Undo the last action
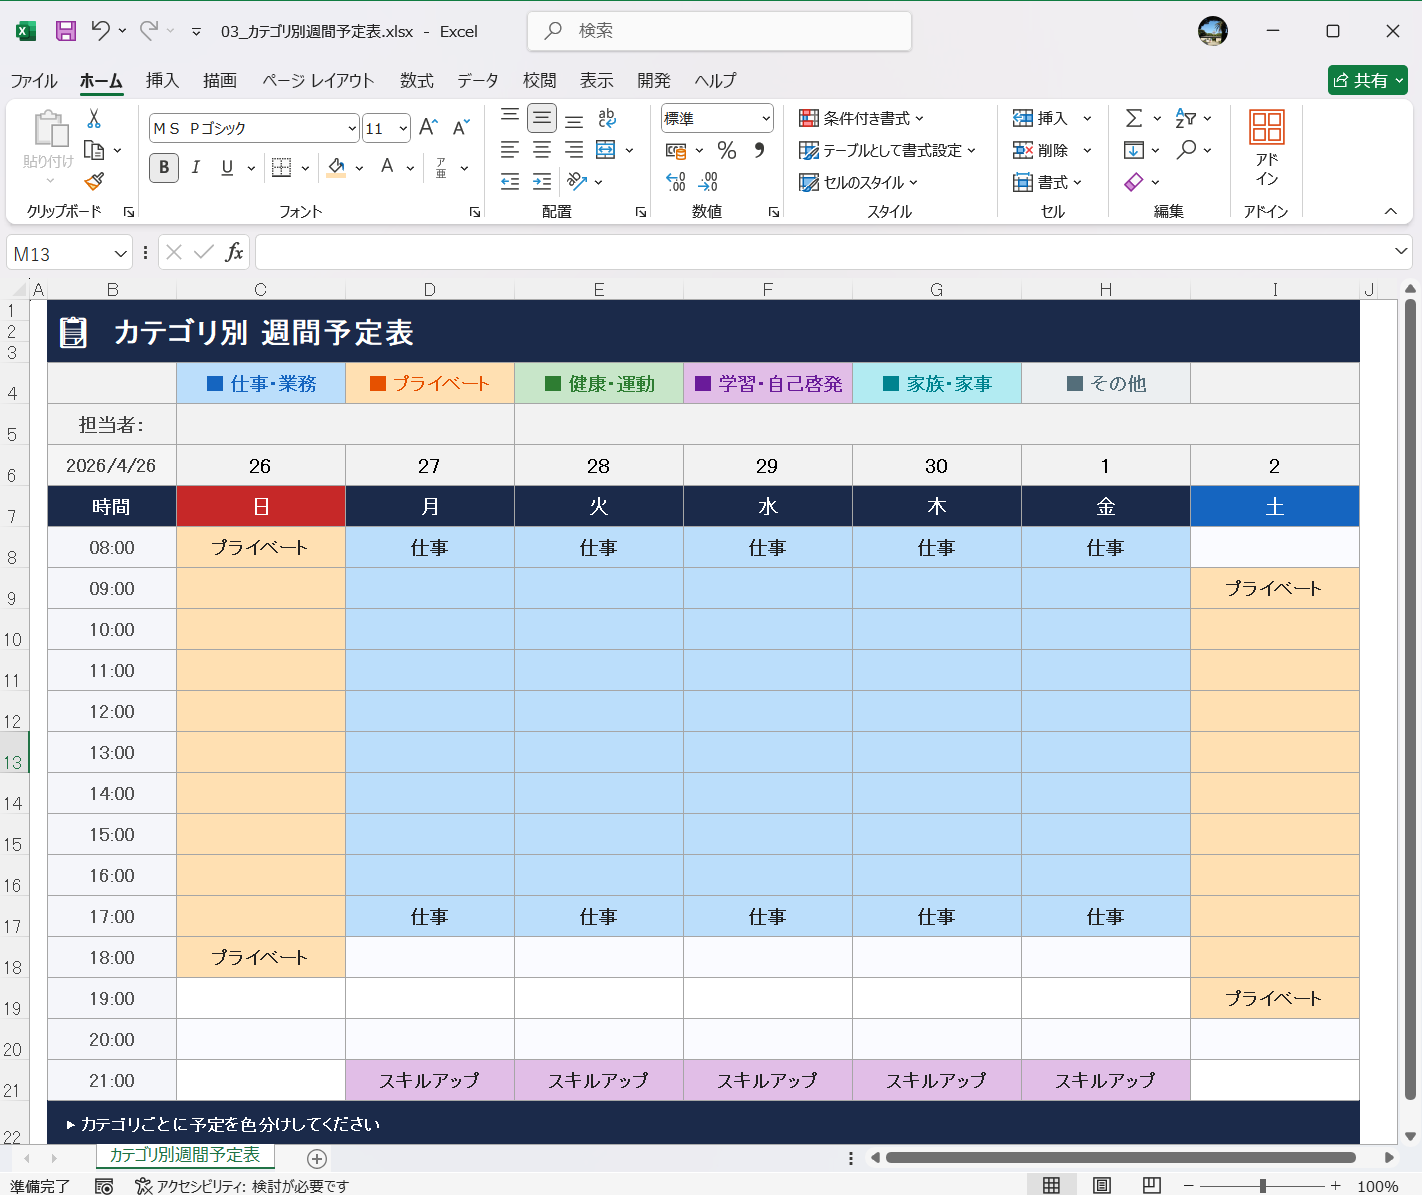 pos(100,31)
